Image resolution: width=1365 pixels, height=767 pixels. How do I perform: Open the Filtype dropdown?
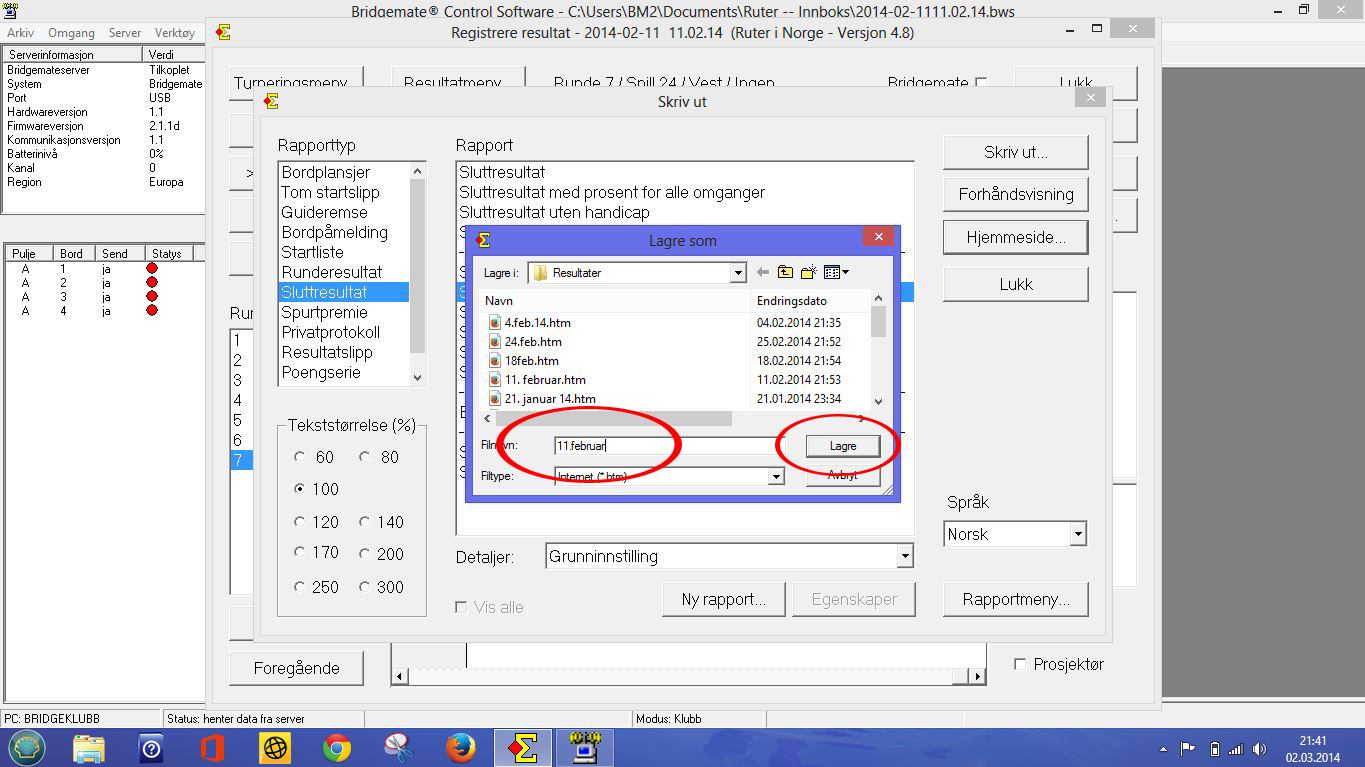775,477
